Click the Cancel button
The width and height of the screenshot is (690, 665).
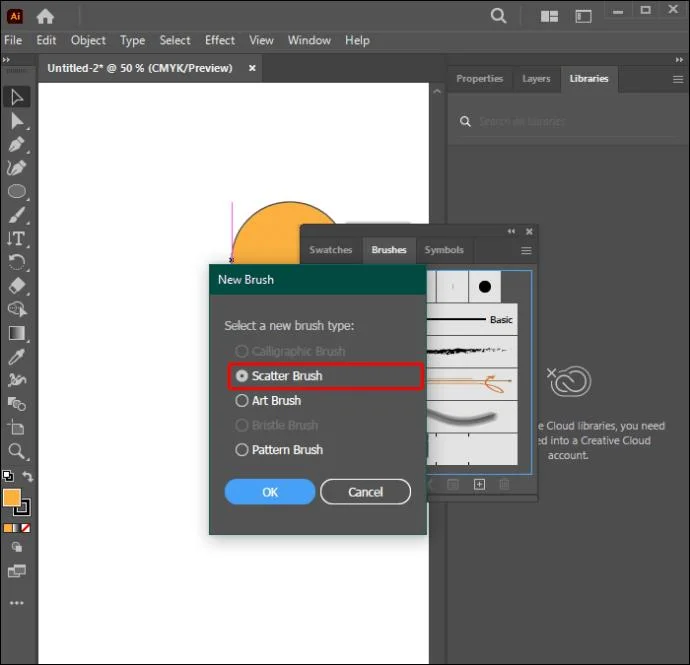[x=365, y=492]
